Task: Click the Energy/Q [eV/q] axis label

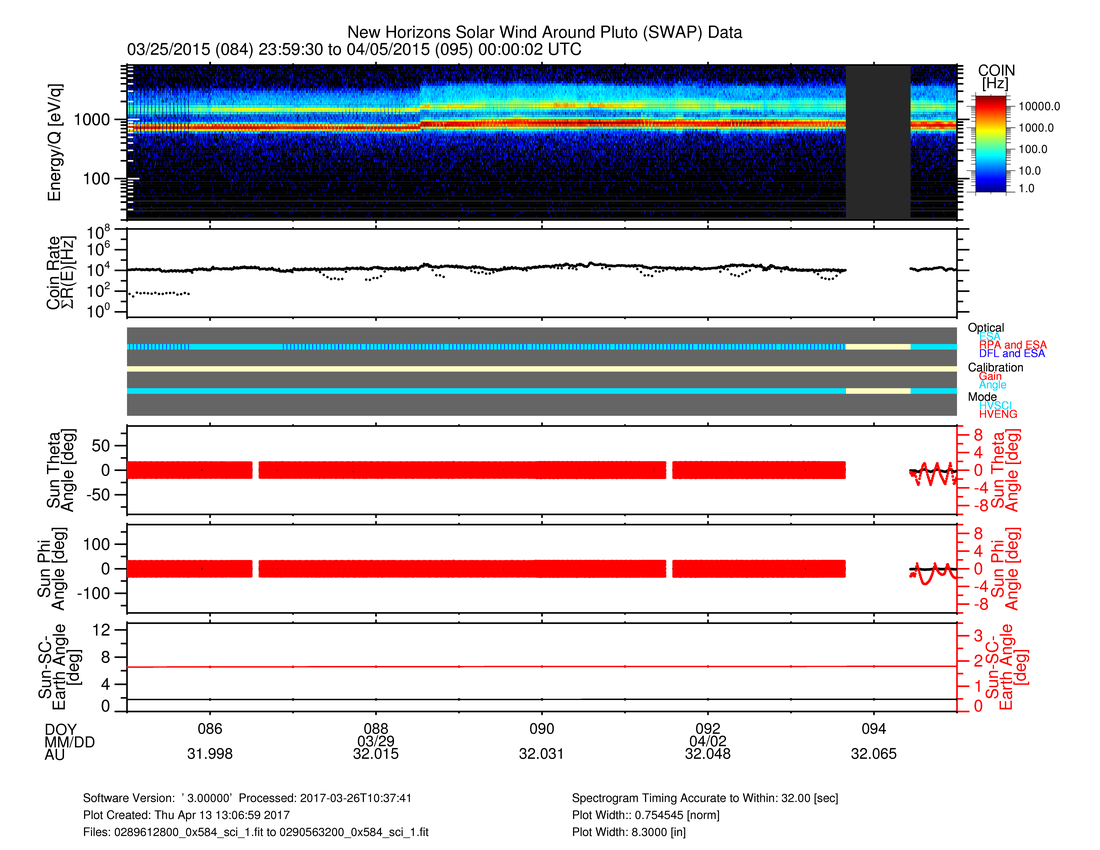Action: coord(56,142)
